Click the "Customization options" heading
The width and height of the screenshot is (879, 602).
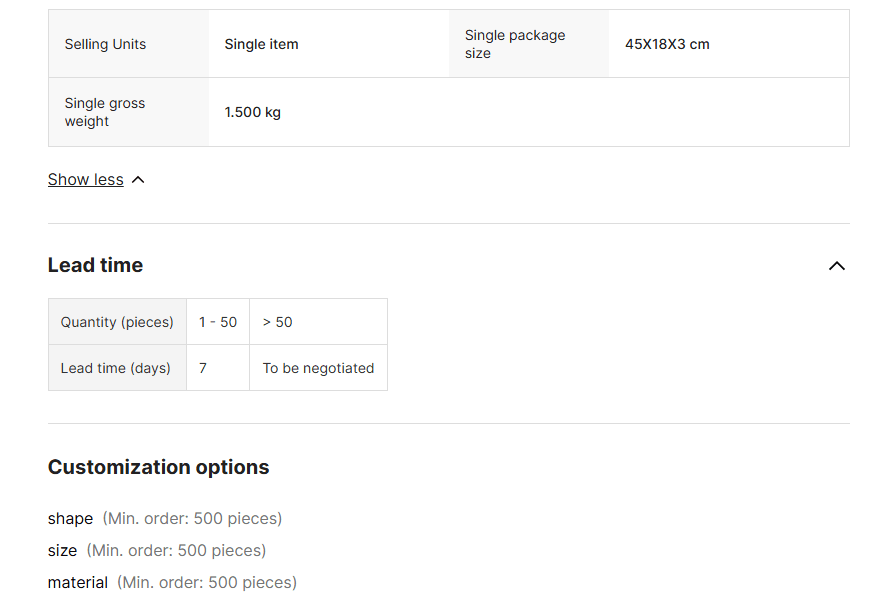tap(158, 467)
